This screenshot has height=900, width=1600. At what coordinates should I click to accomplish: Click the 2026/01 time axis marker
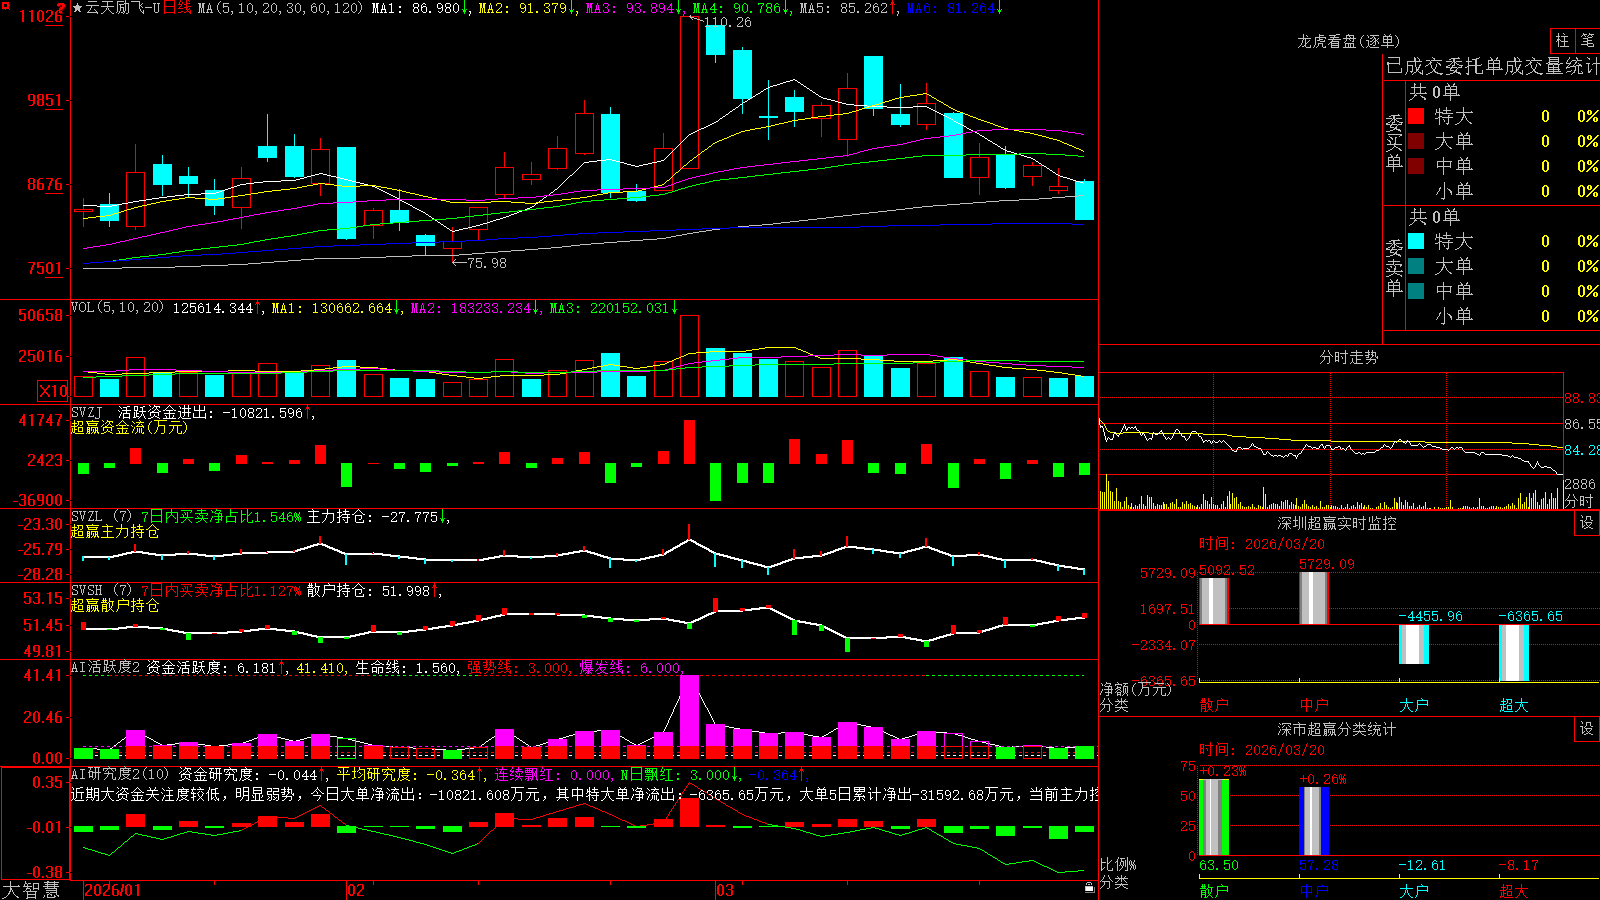point(113,890)
